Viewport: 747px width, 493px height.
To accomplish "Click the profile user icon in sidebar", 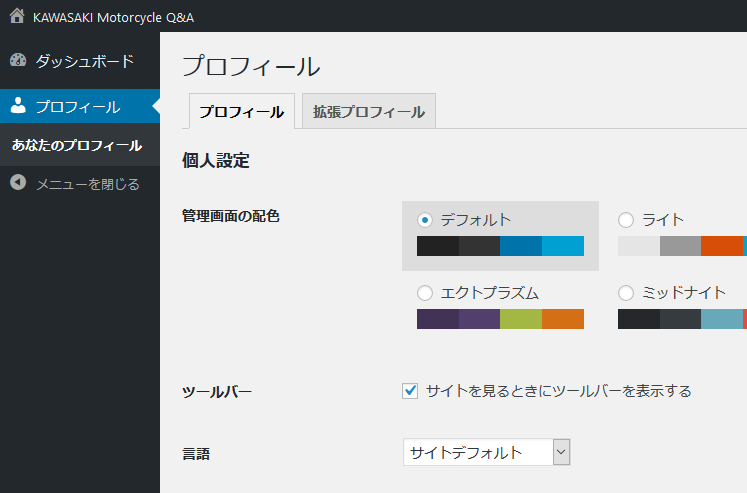I will click(18, 106).
